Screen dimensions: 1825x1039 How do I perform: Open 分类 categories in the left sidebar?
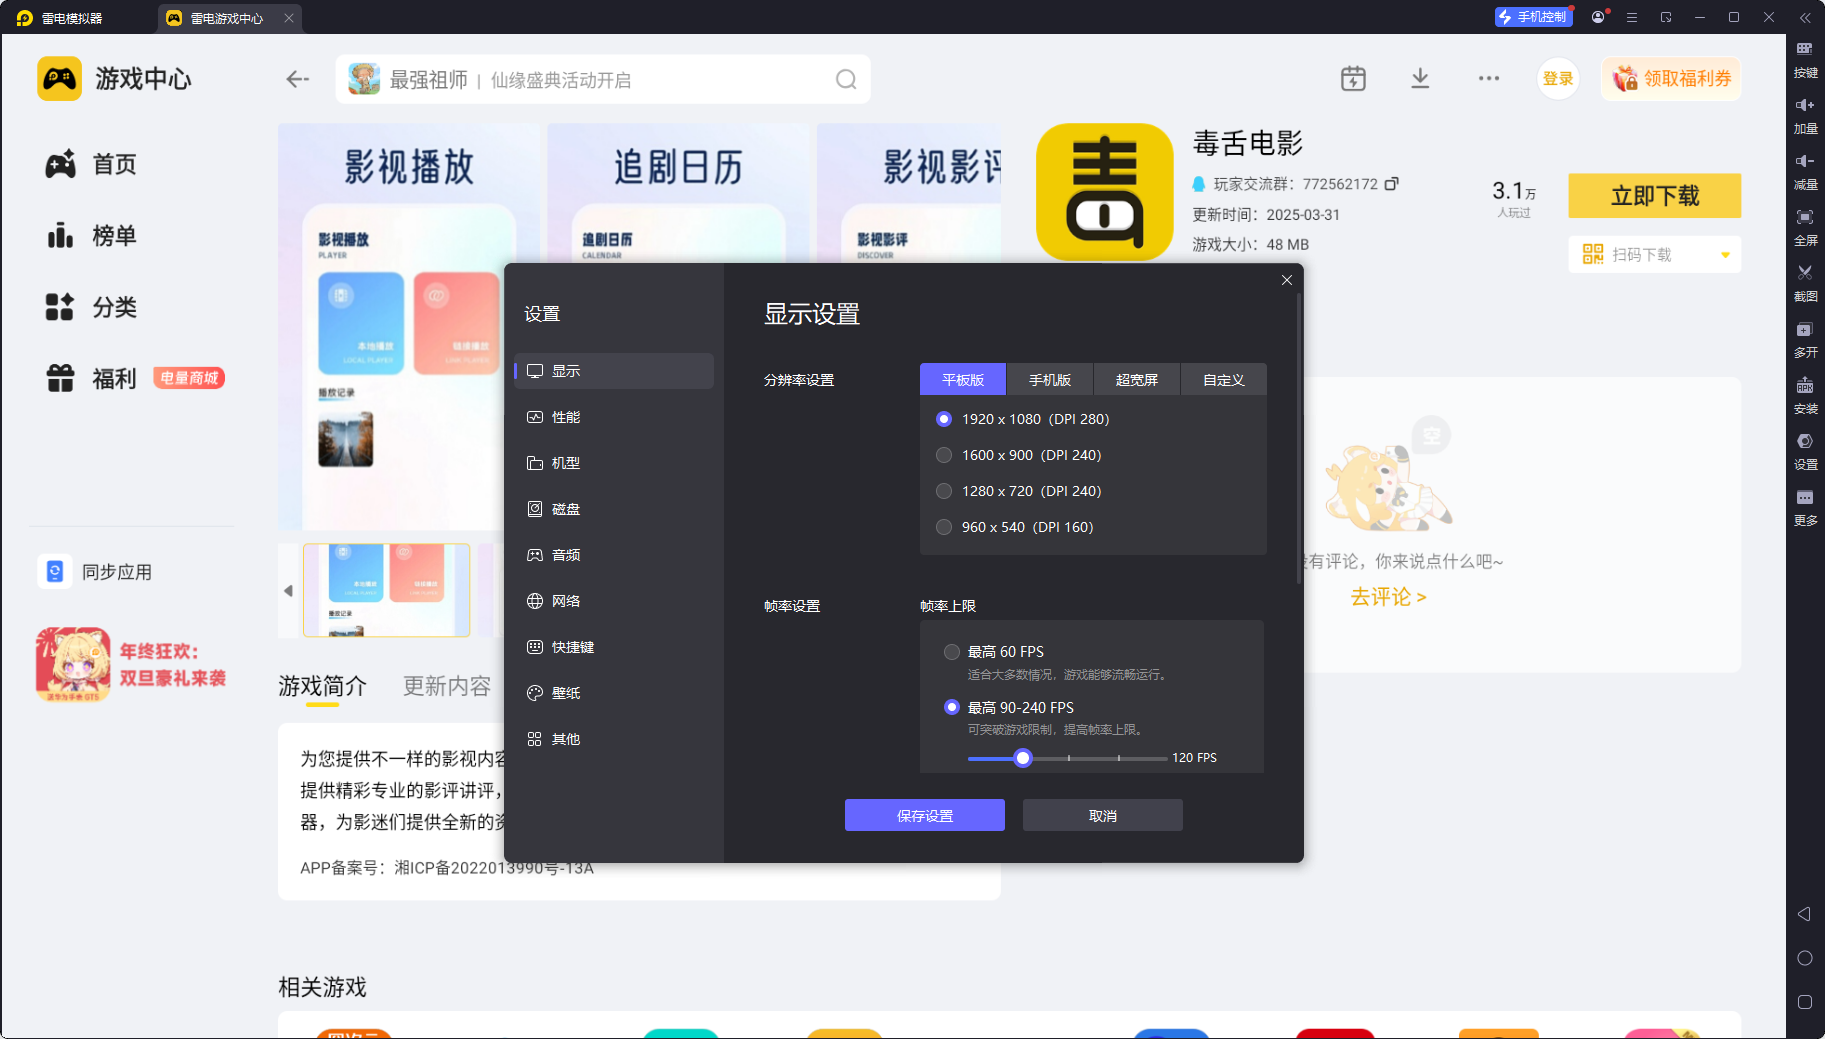point(91,307)
